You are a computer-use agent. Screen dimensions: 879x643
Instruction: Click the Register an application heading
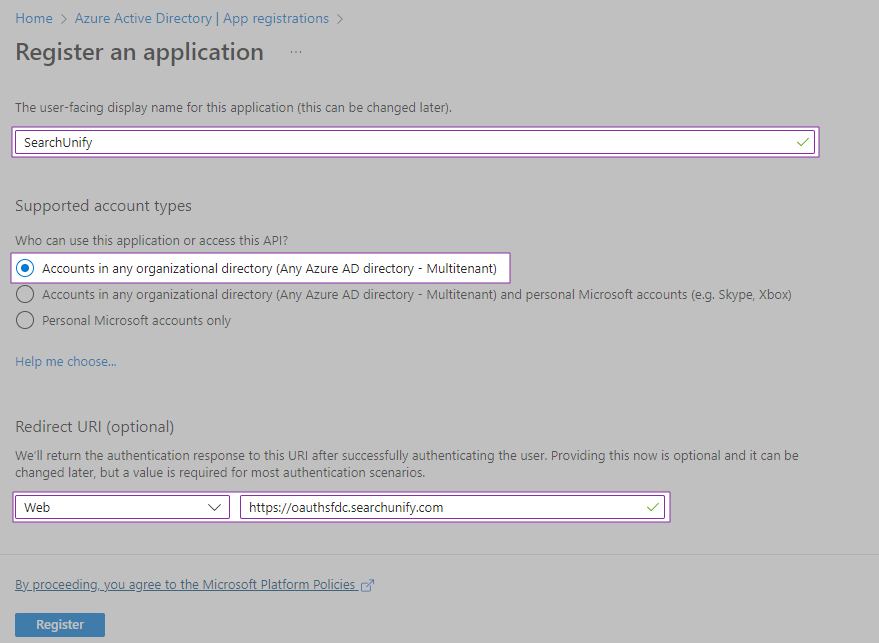pyautogui.click(x=139, y=52)
